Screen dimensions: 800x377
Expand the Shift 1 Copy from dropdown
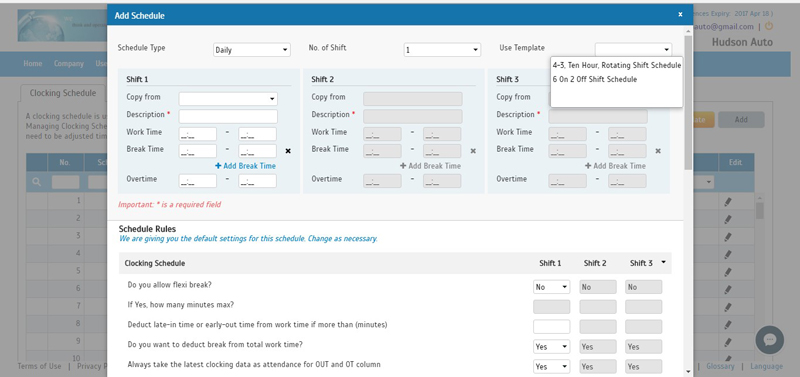[228, 99]
